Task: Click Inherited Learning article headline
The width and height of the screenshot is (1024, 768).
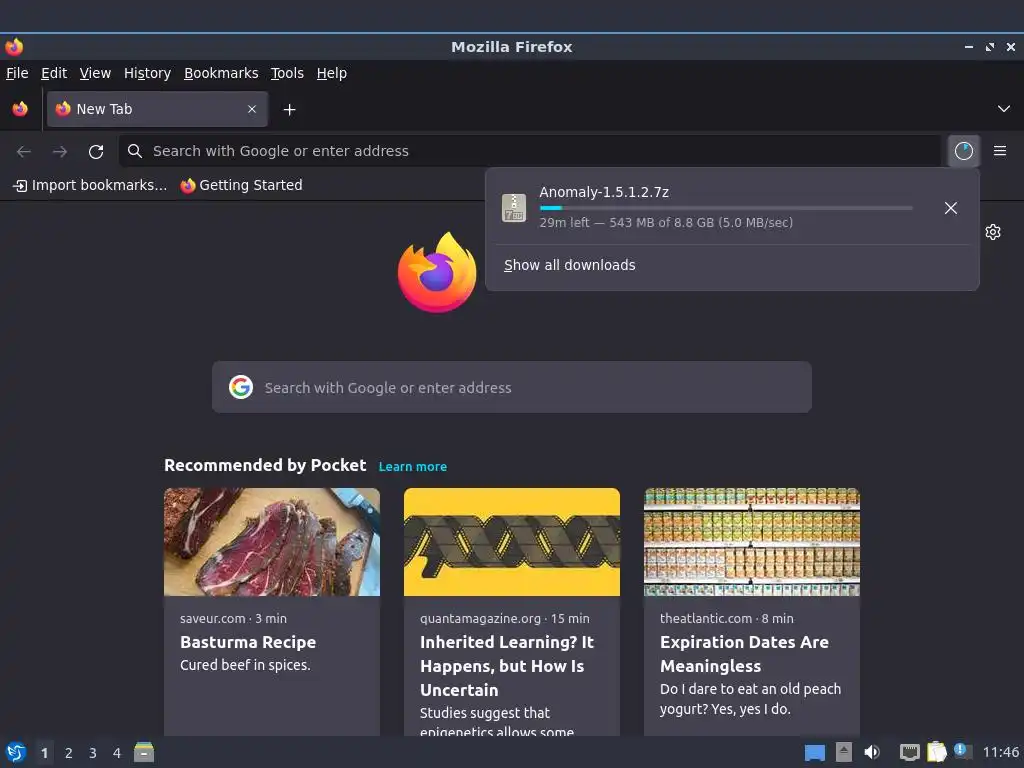Action: [x=507, y=666]
